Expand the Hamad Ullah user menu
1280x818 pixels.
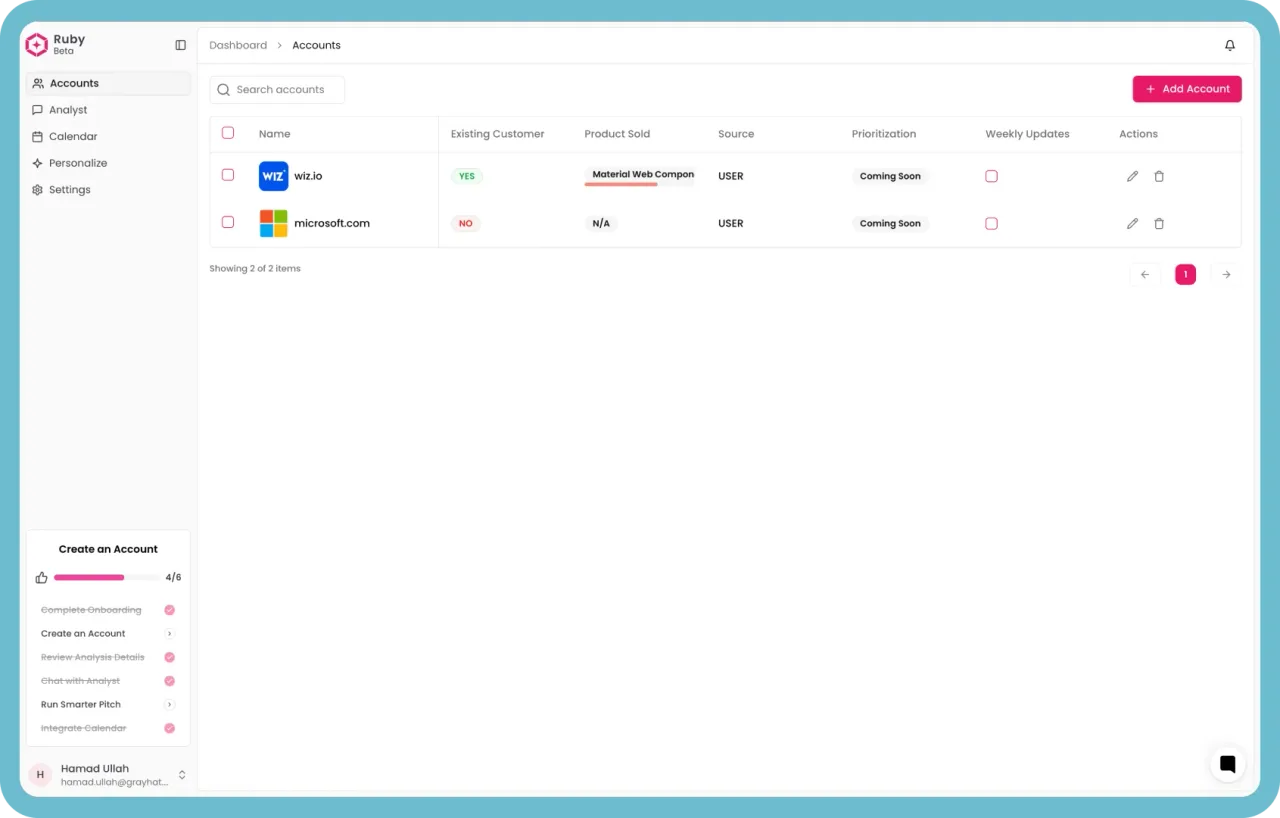point(182,775)
